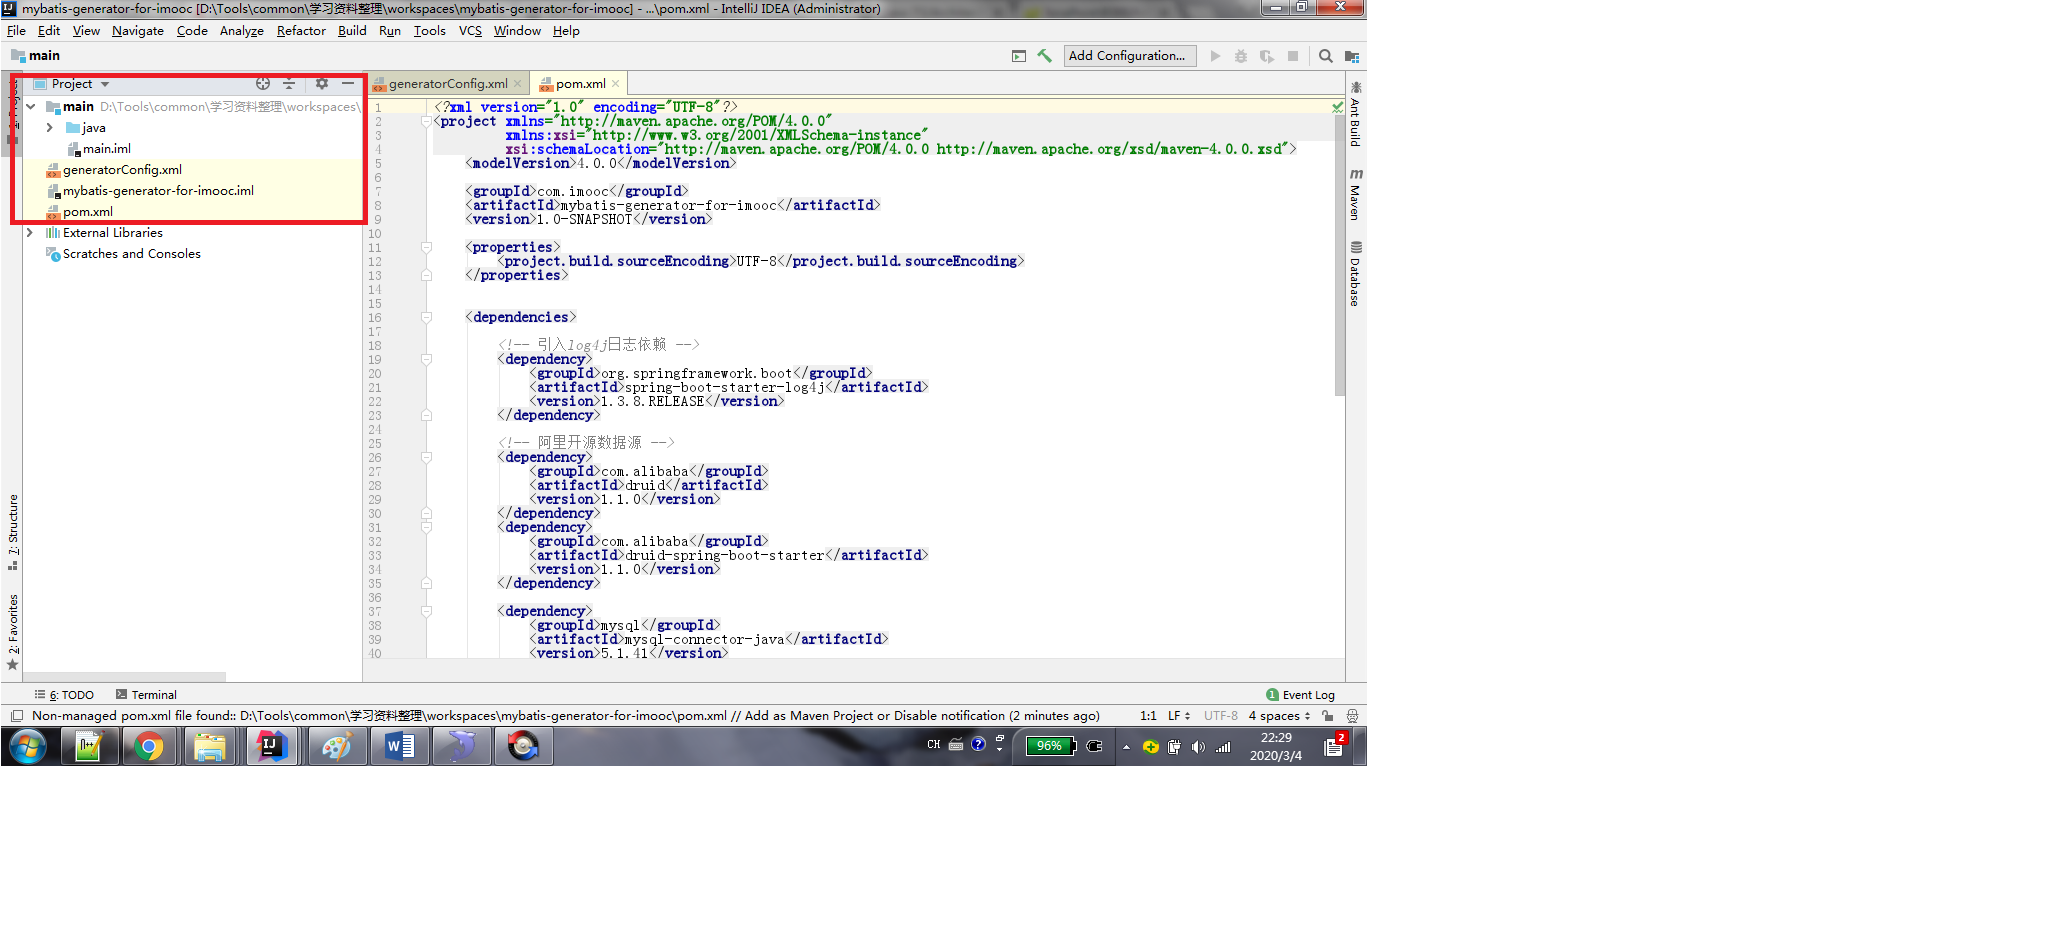Click the Run with Coverage icon
Viewport: 2052px width, 934px height.
(x=1267, y=56)
